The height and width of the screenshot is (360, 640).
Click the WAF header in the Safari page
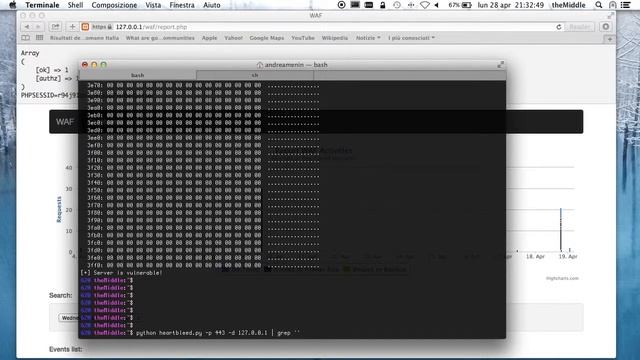65,122
